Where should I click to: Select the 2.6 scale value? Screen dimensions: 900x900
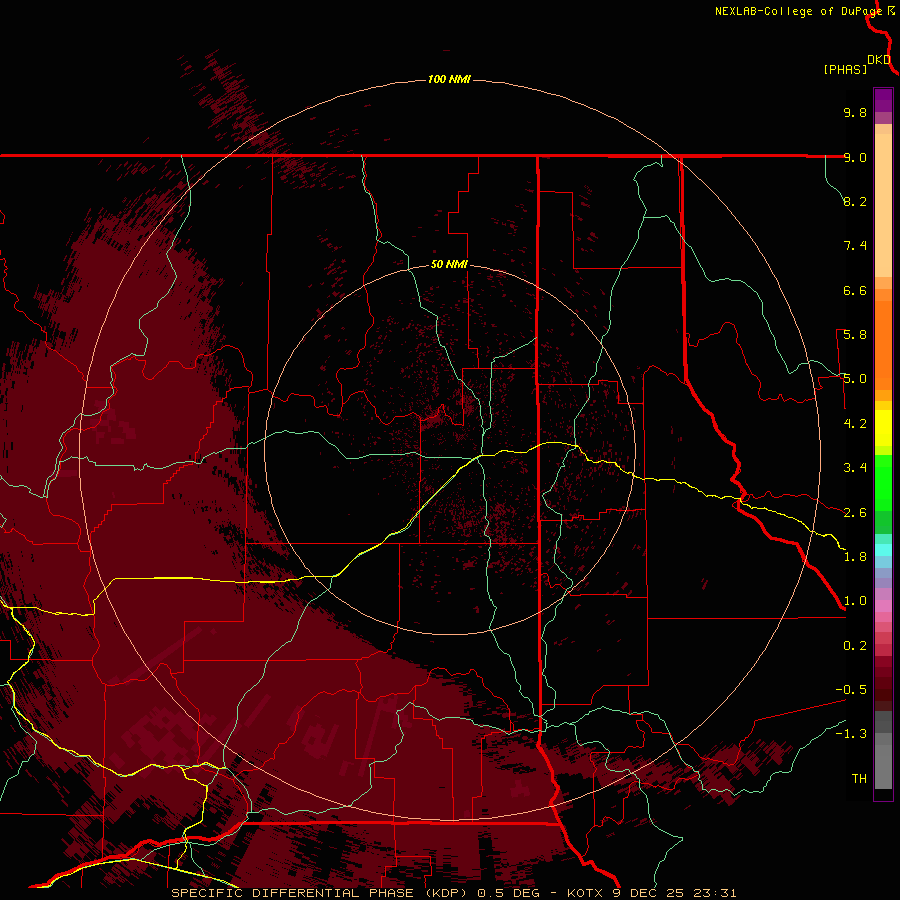point(855,513)
